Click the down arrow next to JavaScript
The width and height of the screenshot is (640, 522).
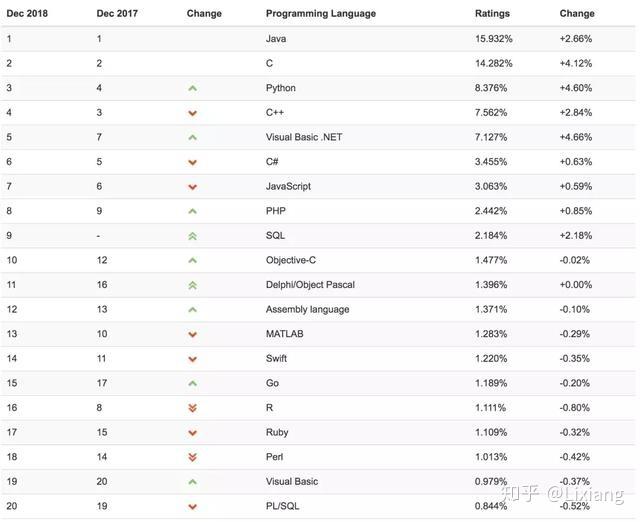(x=193, y=187)
